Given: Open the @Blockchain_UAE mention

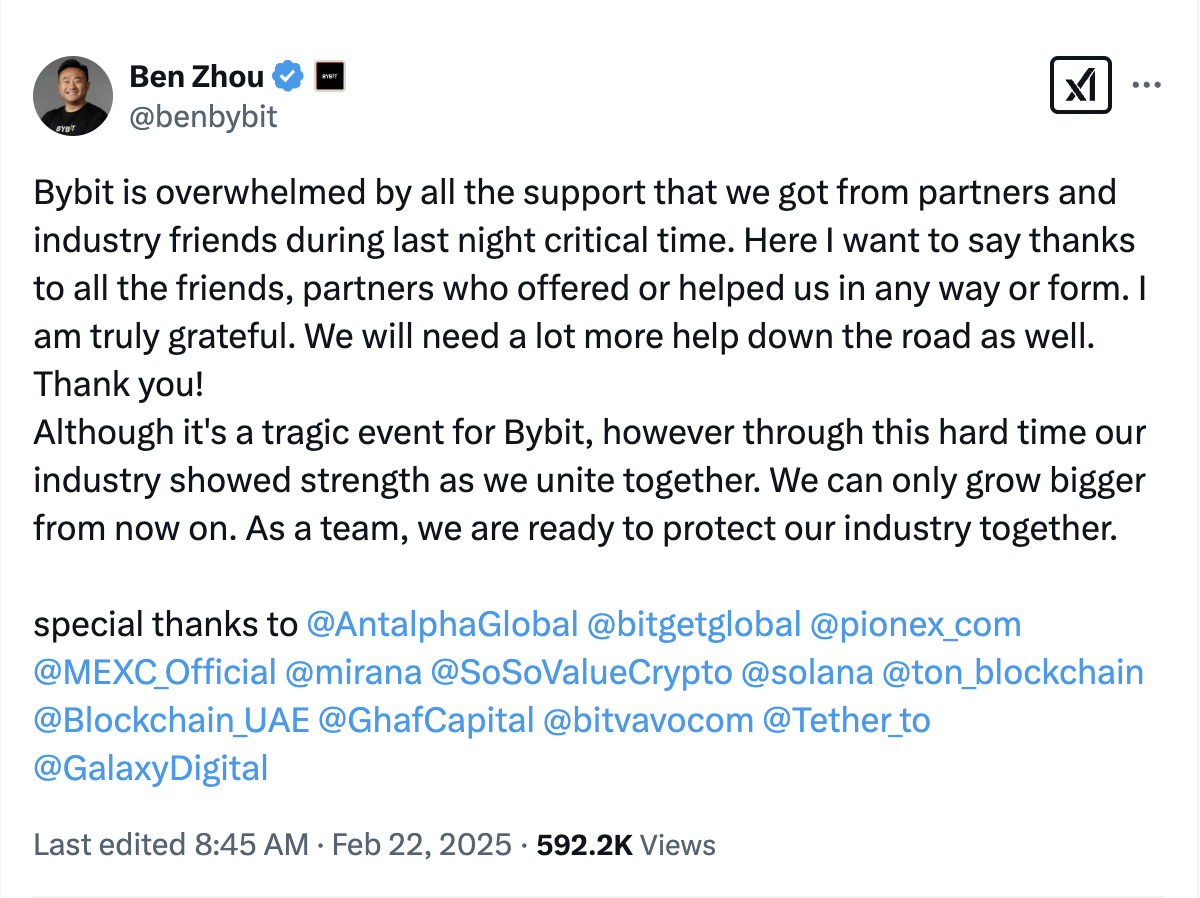Looking at the screenshot, I should click(x=170, y=719).
